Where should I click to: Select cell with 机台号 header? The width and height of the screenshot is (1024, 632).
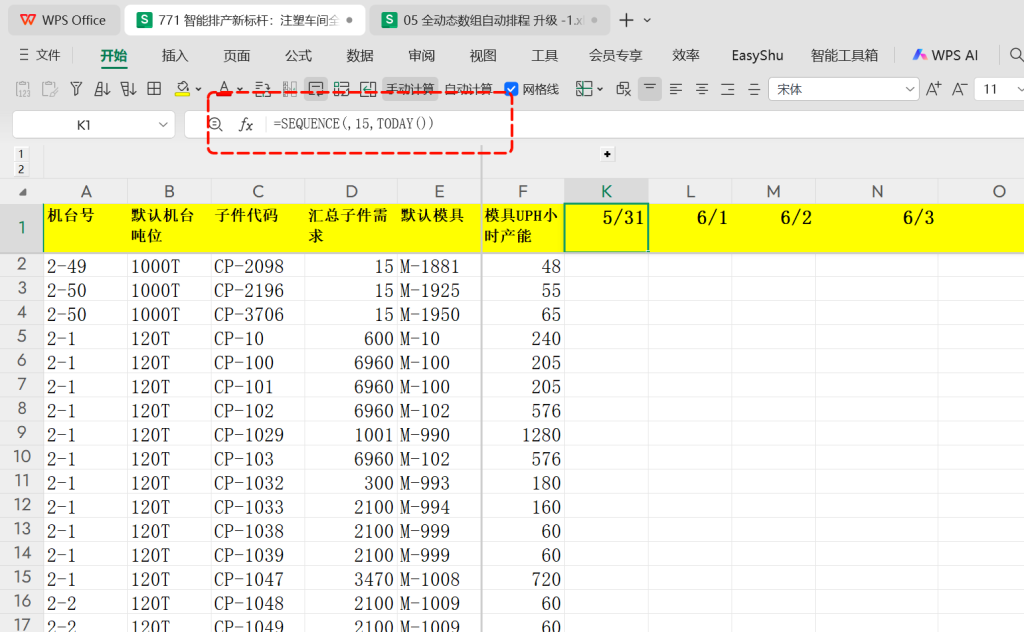pyautogui.click(x=86, y=227)
